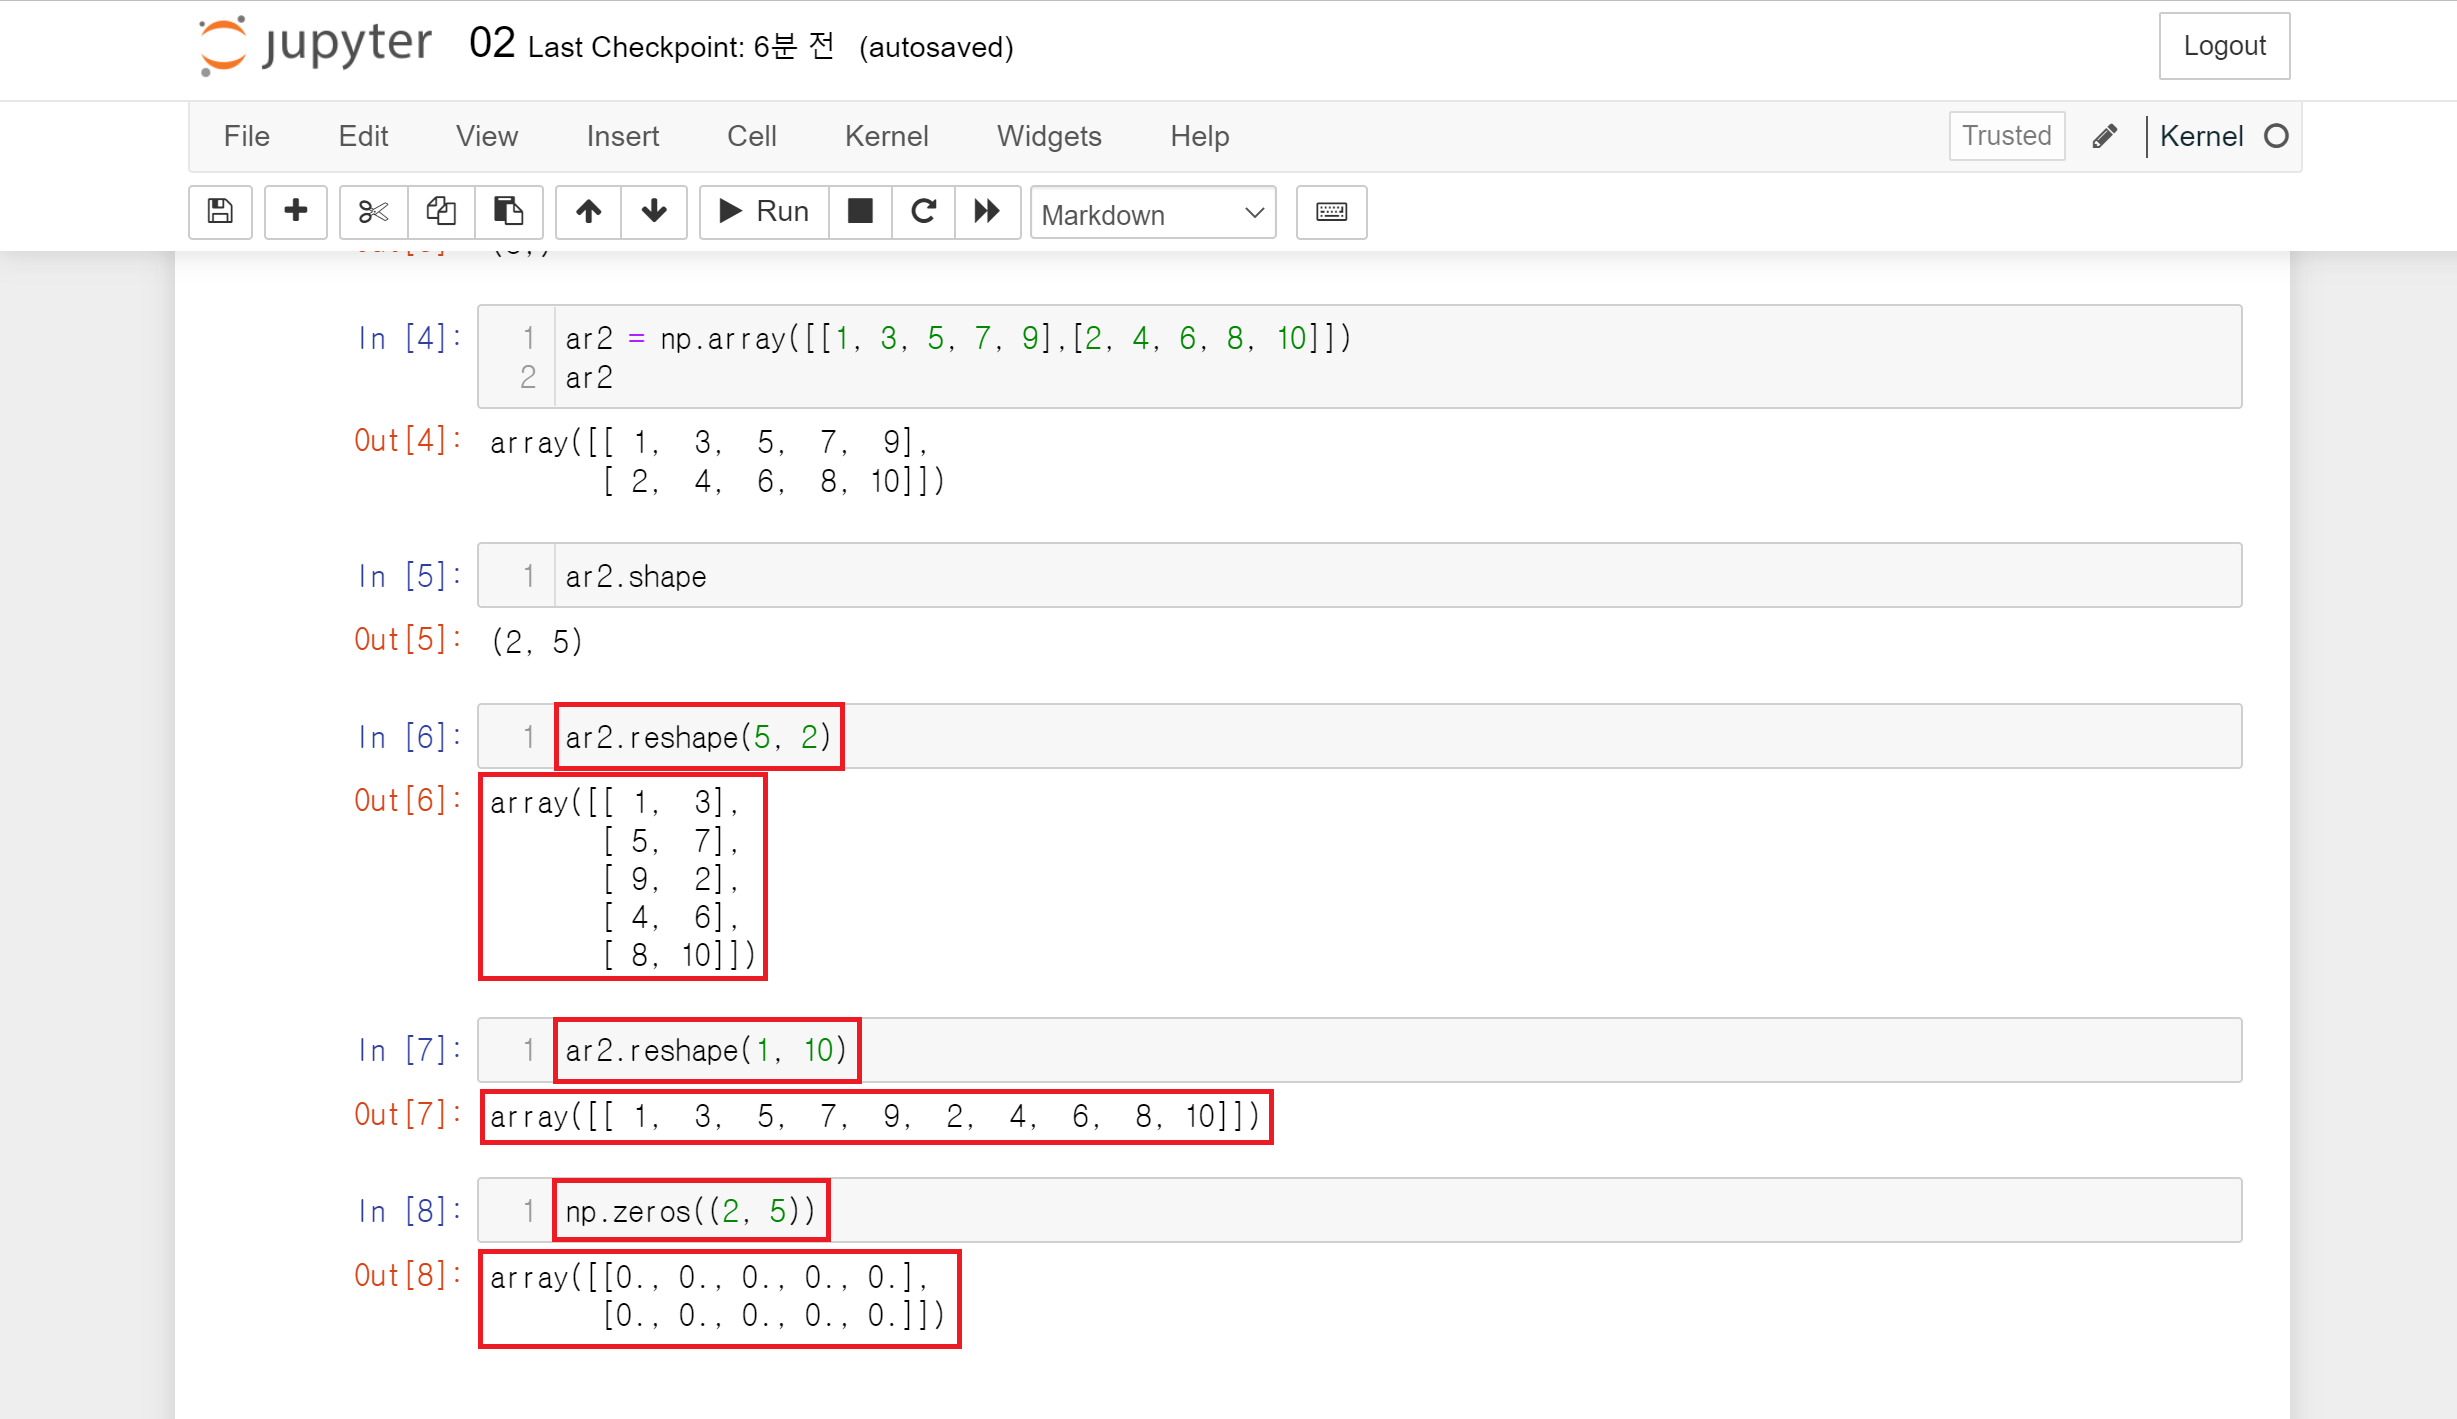Click the Logout button
This screenshot has width=2457, height=1419.
(x=2223, y=46)
